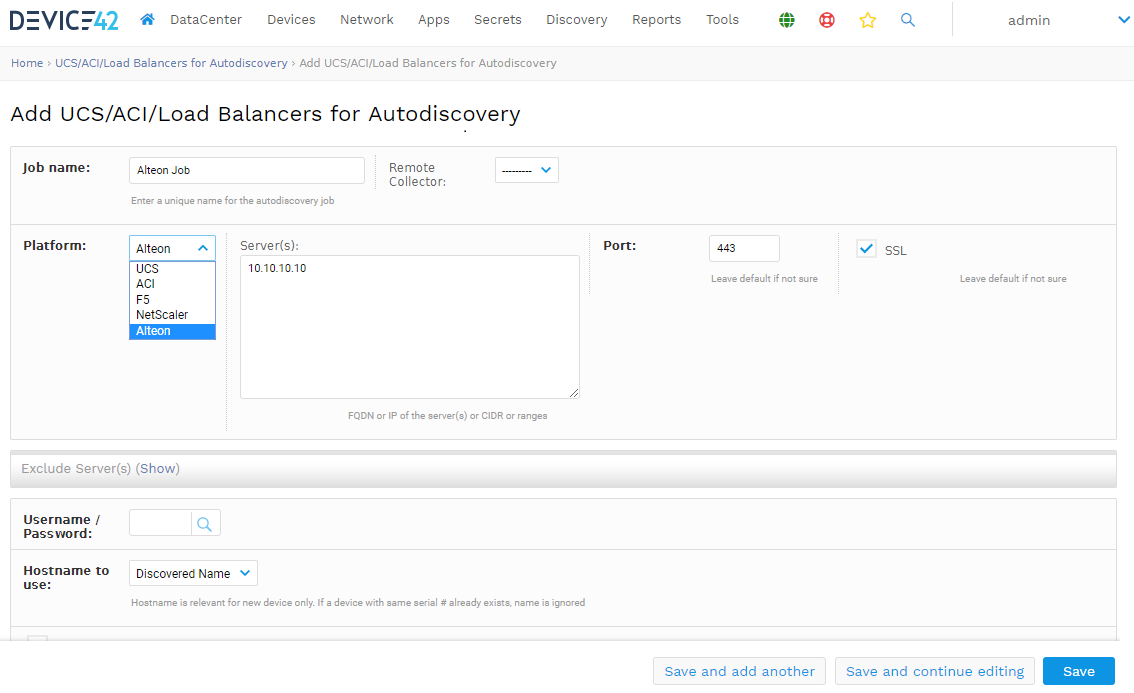Open global search with the magnifier icon
The width and height of the screenshot is (1134, 693).
[x=907, y=19]
